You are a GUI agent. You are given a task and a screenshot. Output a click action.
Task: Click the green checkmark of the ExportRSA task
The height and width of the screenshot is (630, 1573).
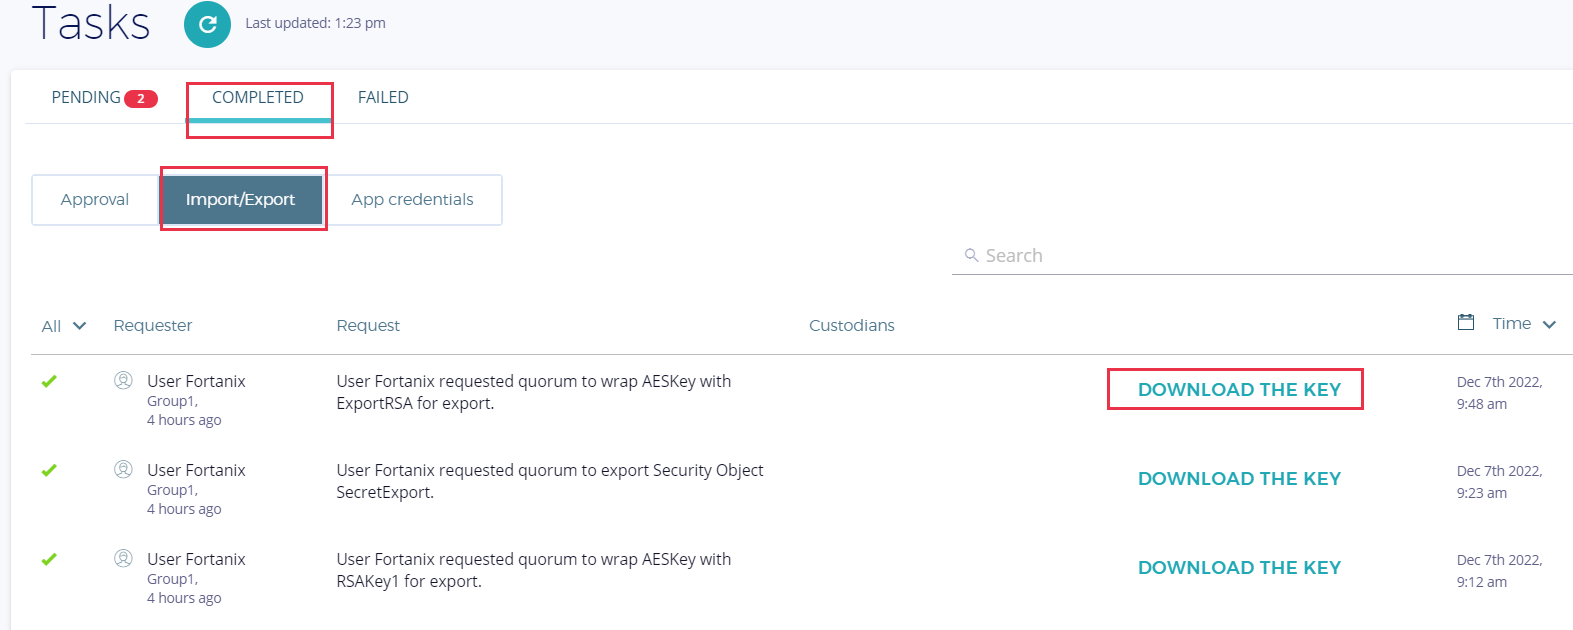click(x=49, y=381)
